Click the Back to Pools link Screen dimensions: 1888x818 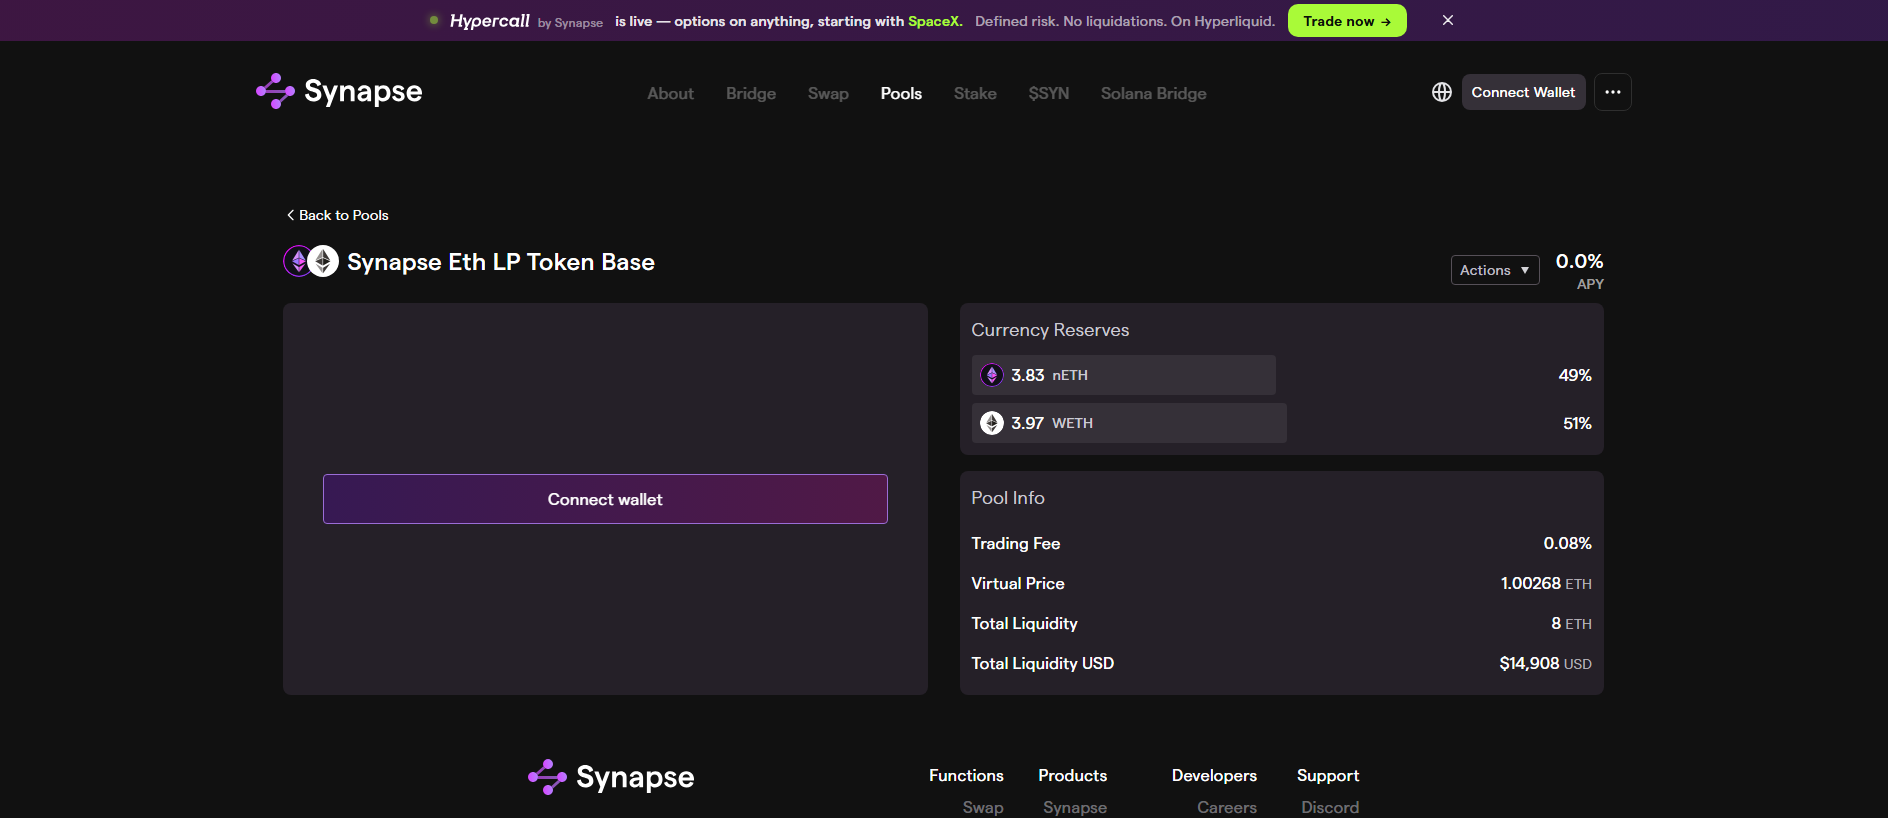(x=338, y=215)
